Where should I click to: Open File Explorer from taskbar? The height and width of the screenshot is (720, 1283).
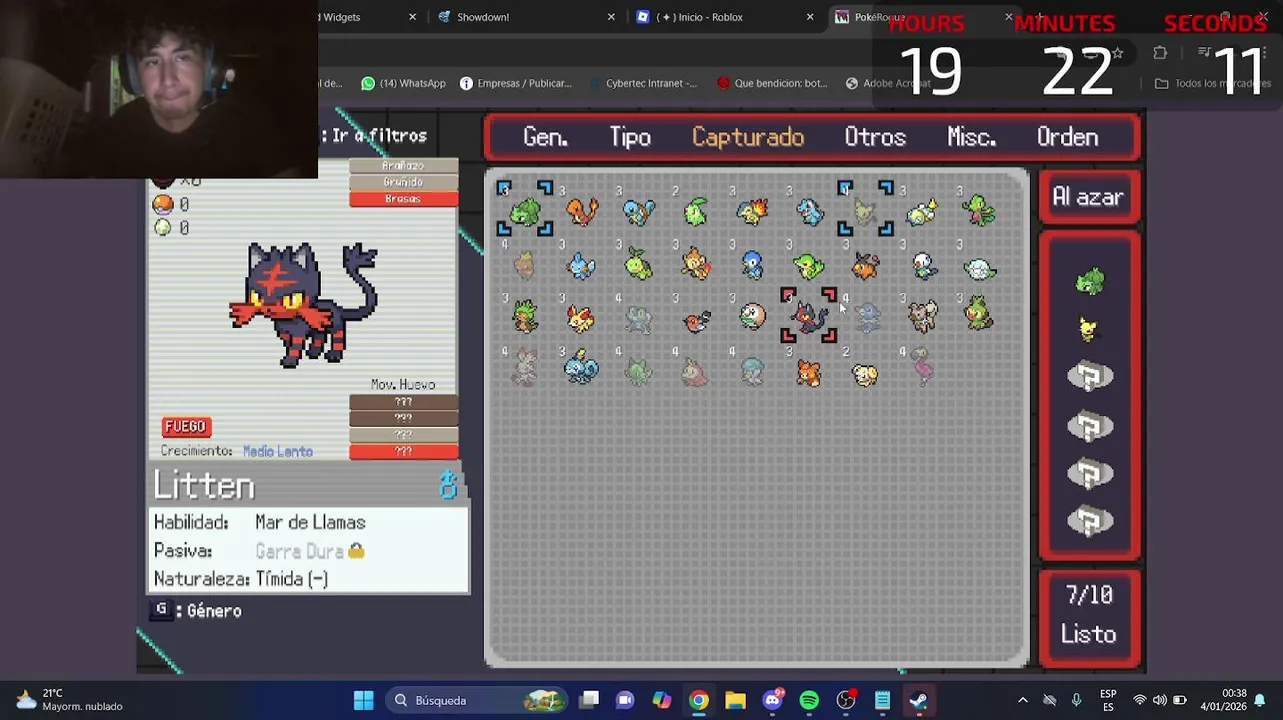point(735,700)
